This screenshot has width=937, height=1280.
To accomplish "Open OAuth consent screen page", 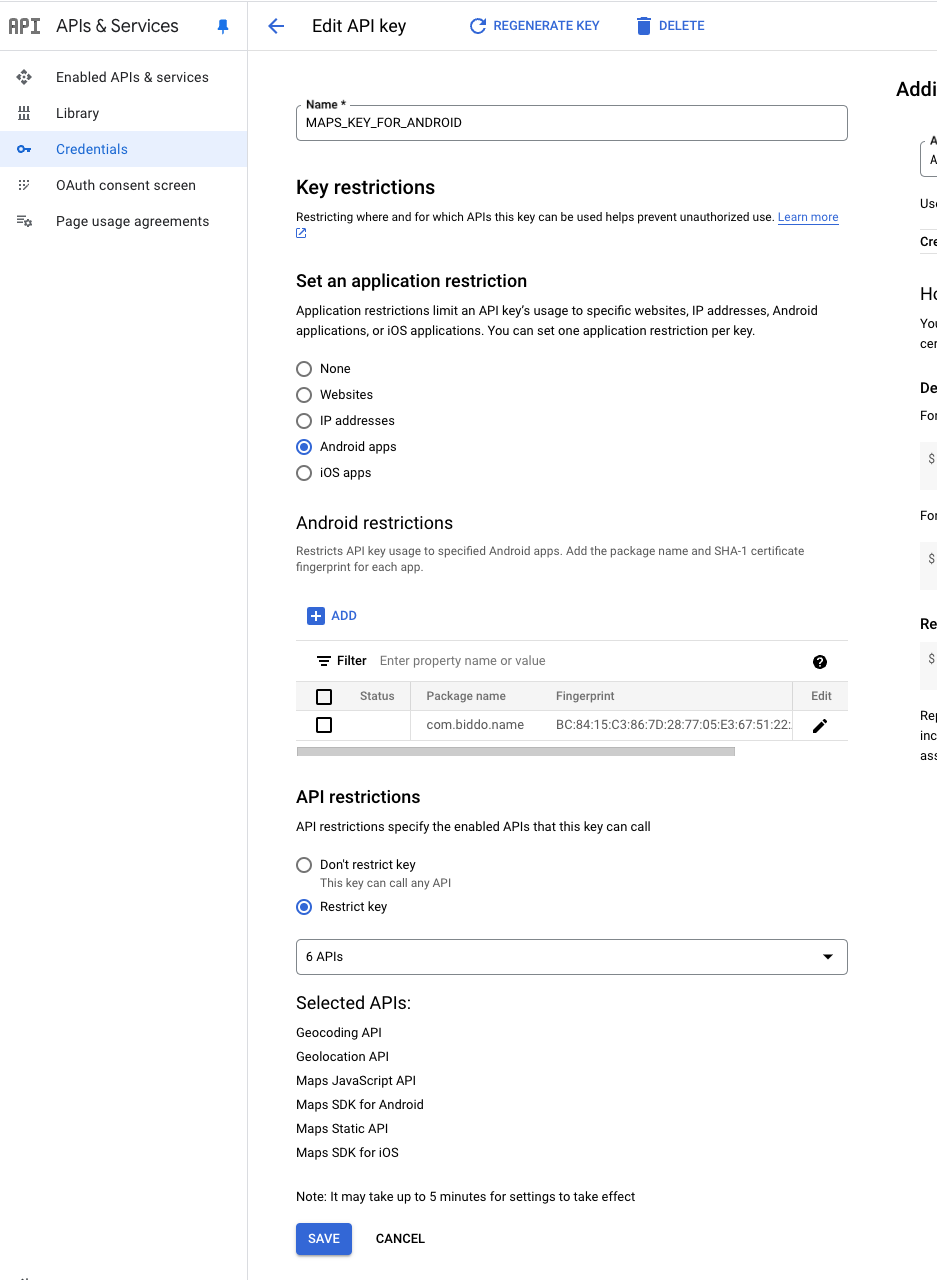I will [x=124, y=185].
